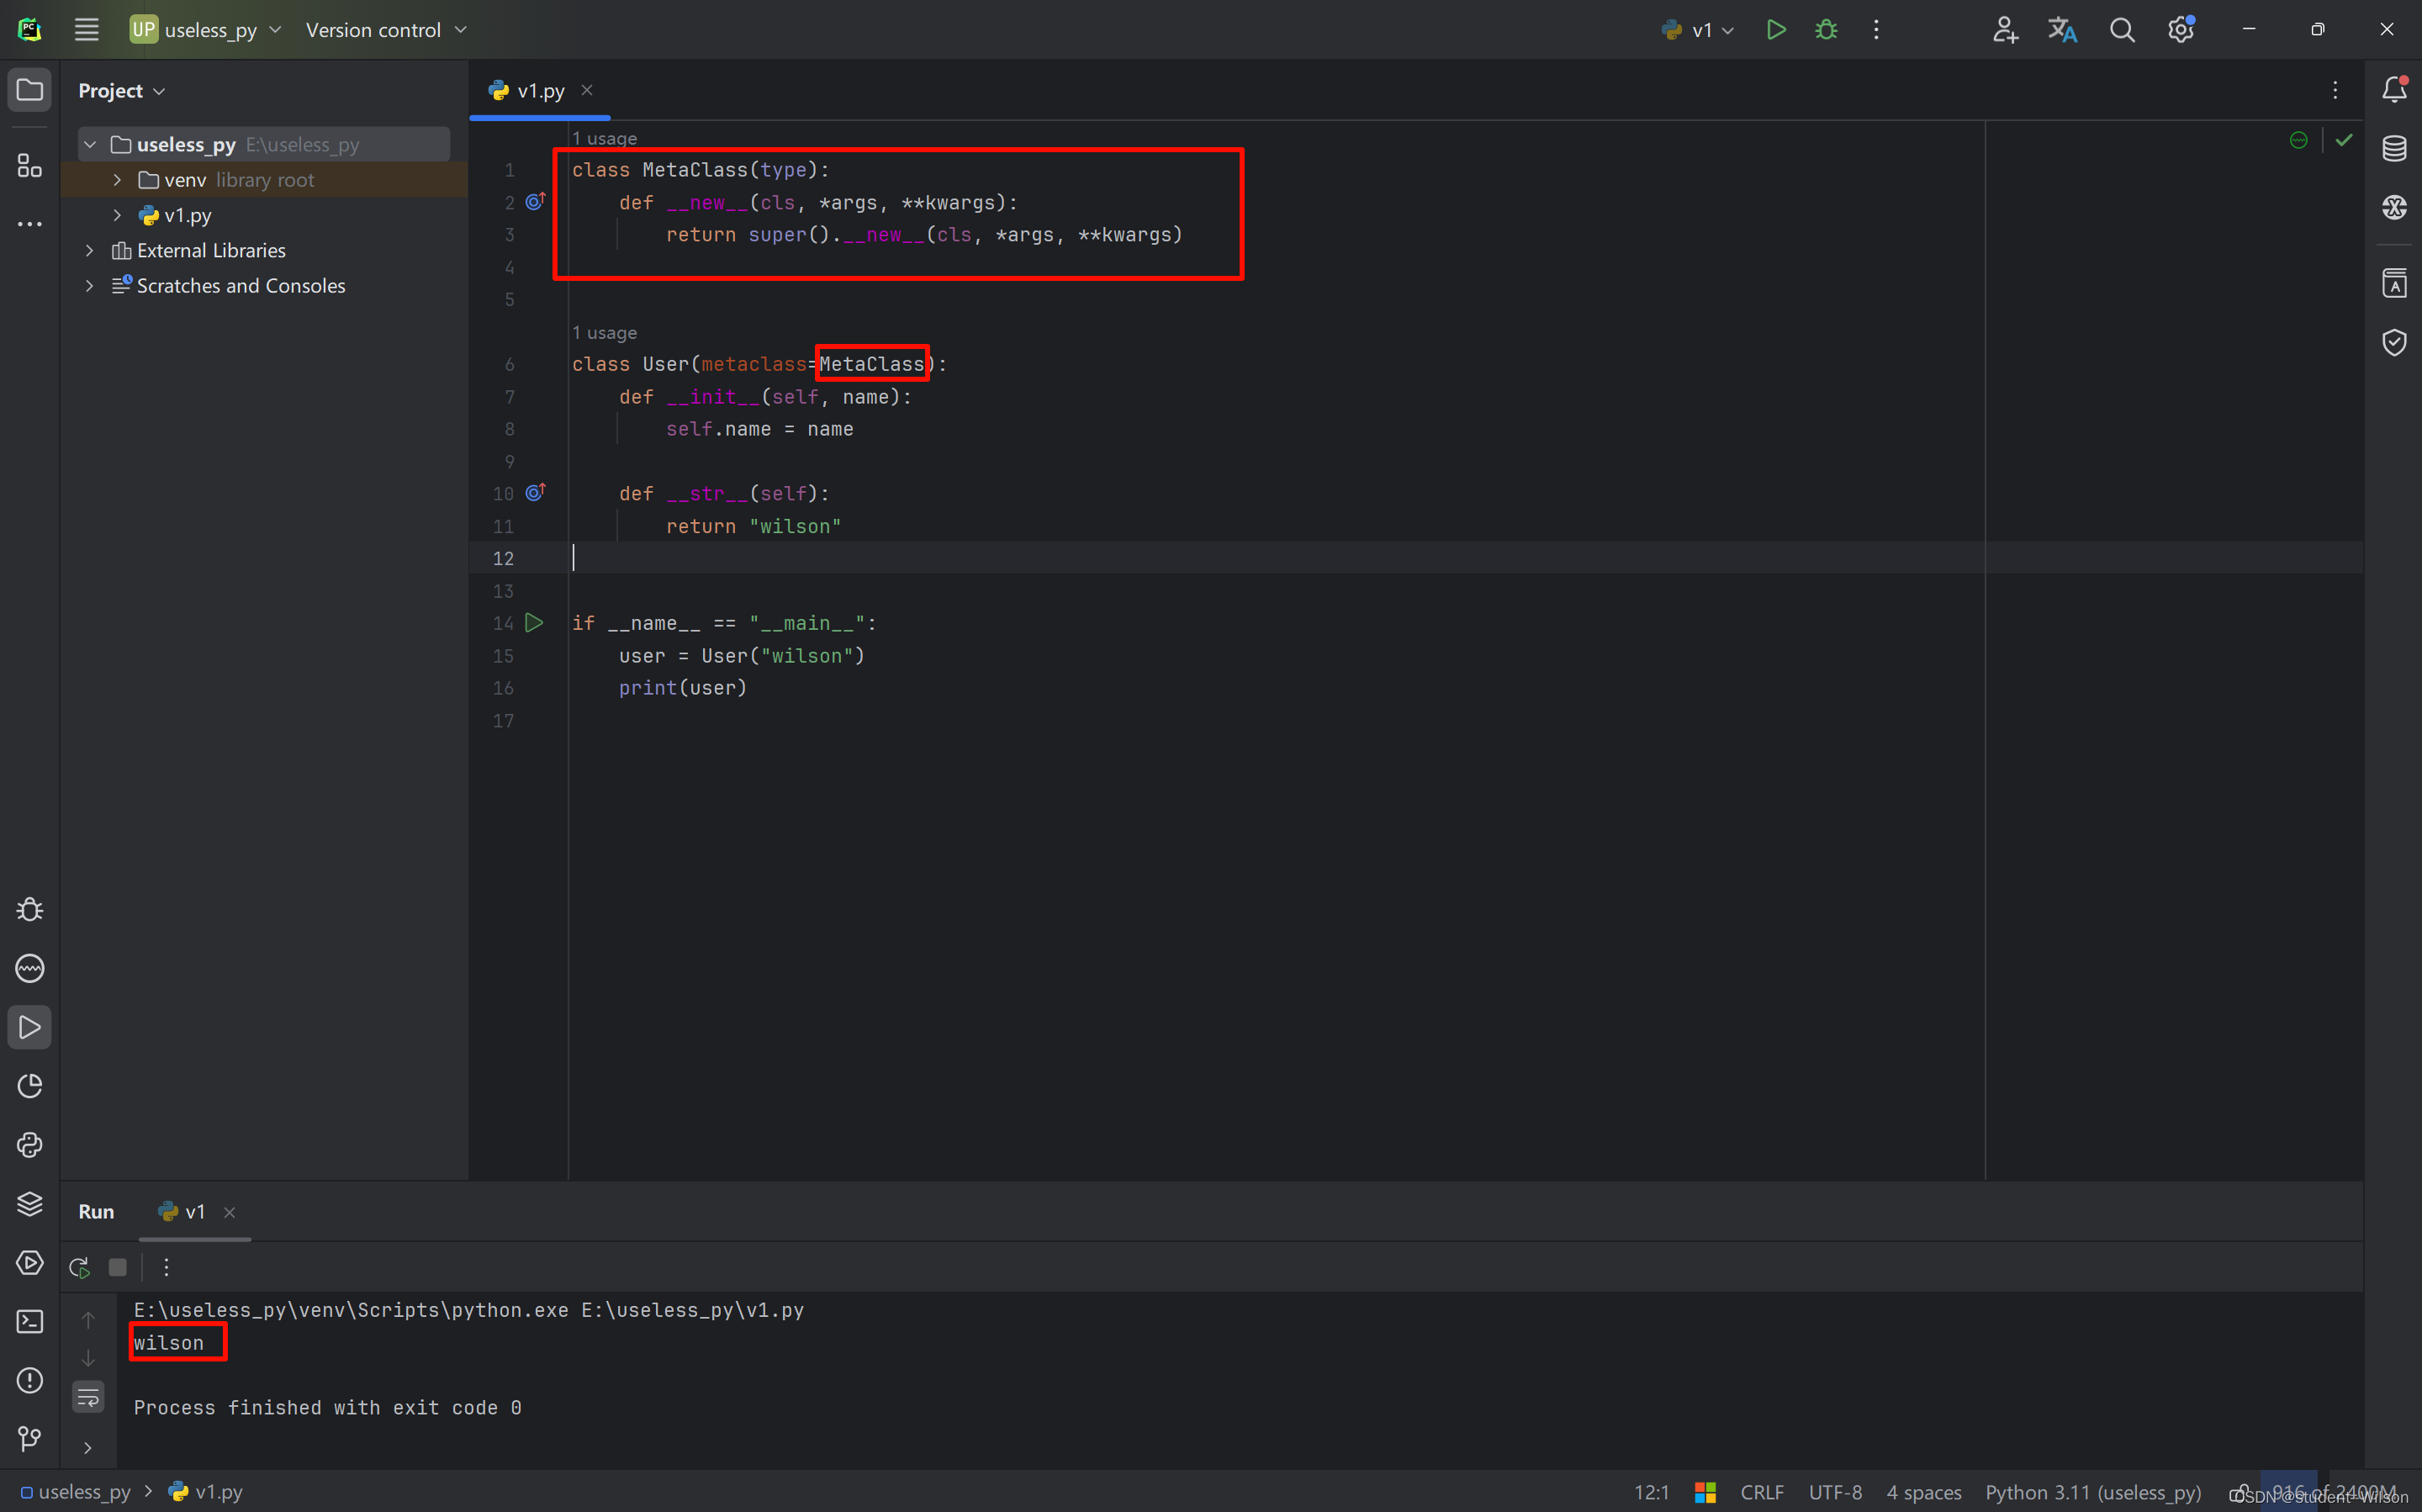Viewport: 2422px width, 1512px height.
Task: Open More Actions menu beside Debug
Action: (1876, 30)
